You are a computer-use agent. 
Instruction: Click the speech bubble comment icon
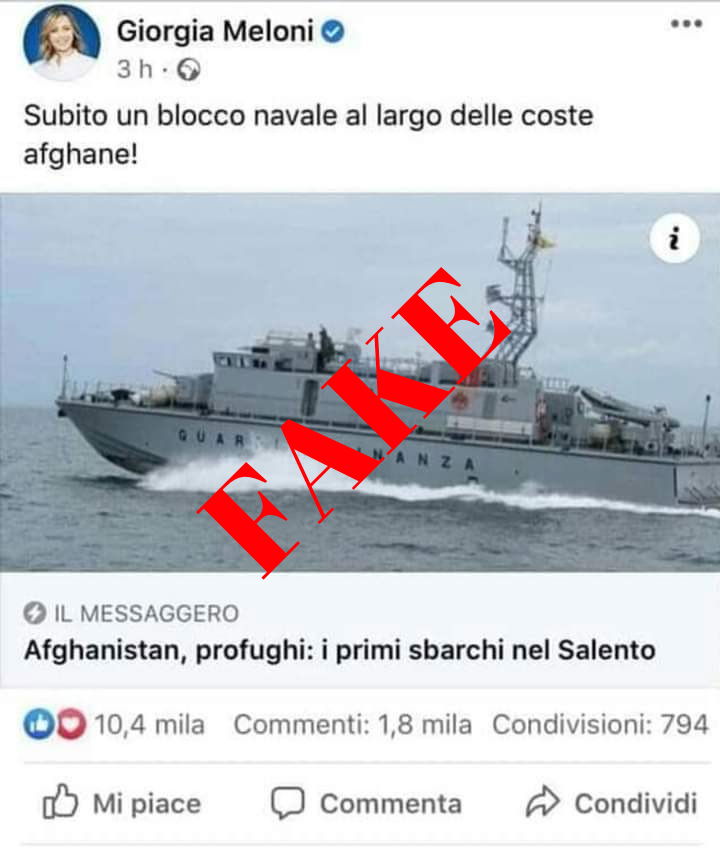coord(288,803)
